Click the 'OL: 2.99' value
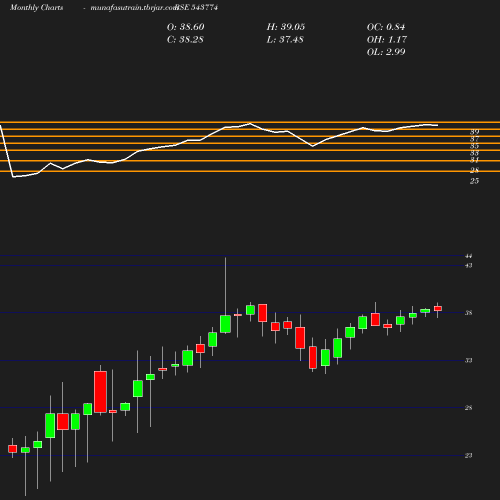 click(x=386, y=52)
